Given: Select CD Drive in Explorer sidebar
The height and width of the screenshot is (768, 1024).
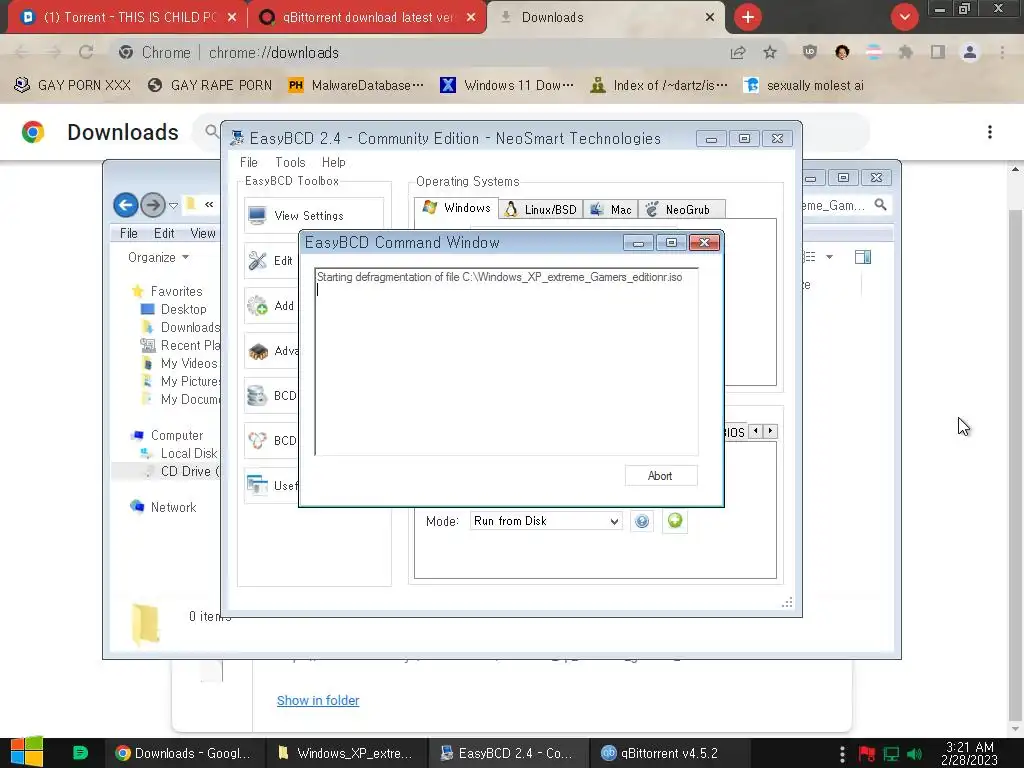Looking at the screenshot, I should click(181, 472).
